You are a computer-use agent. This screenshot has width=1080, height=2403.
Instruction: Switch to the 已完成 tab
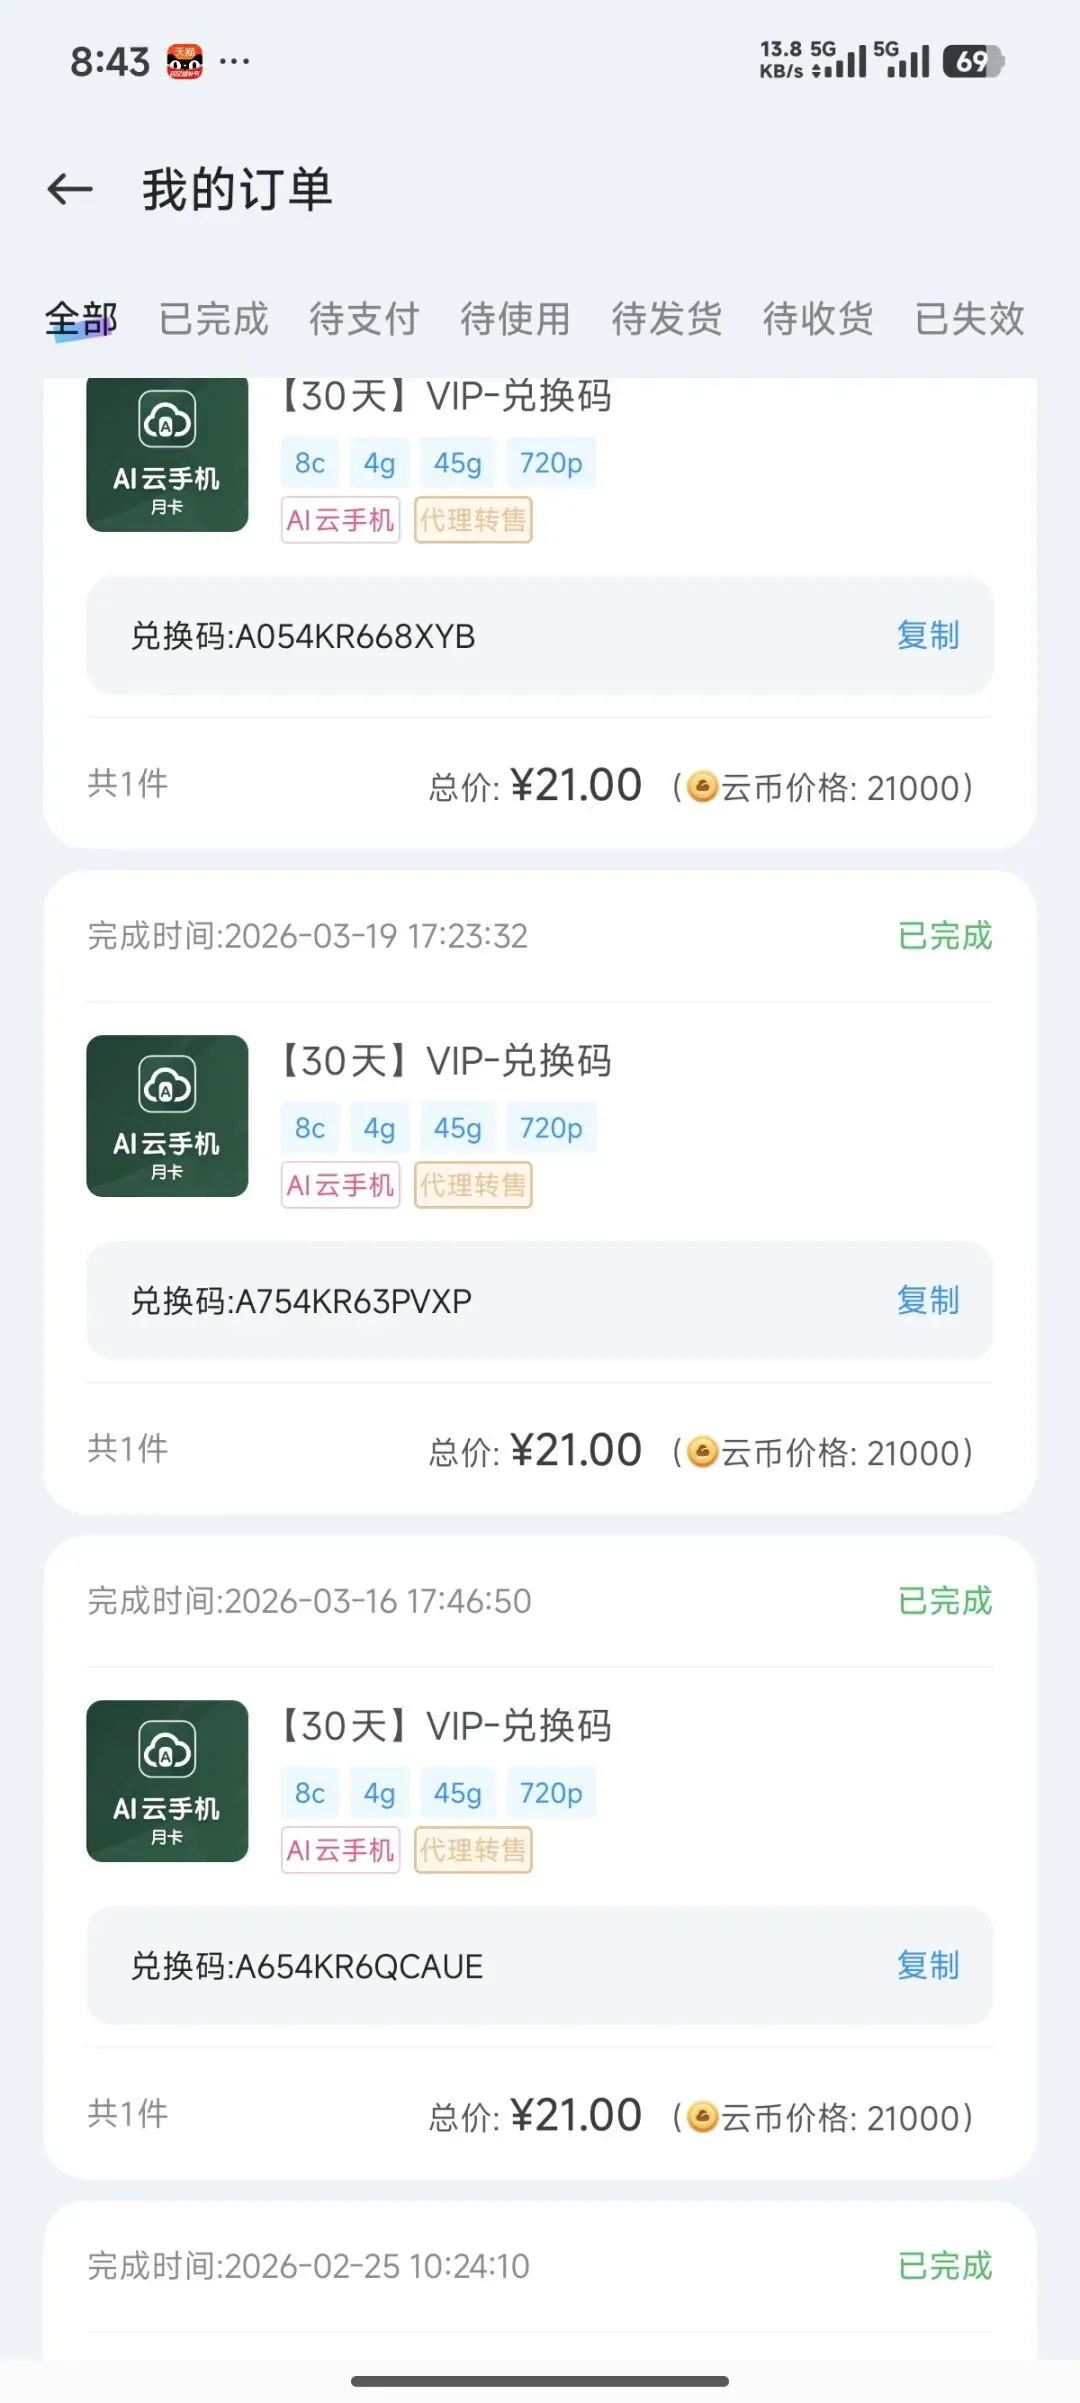(x=213, y=319)
